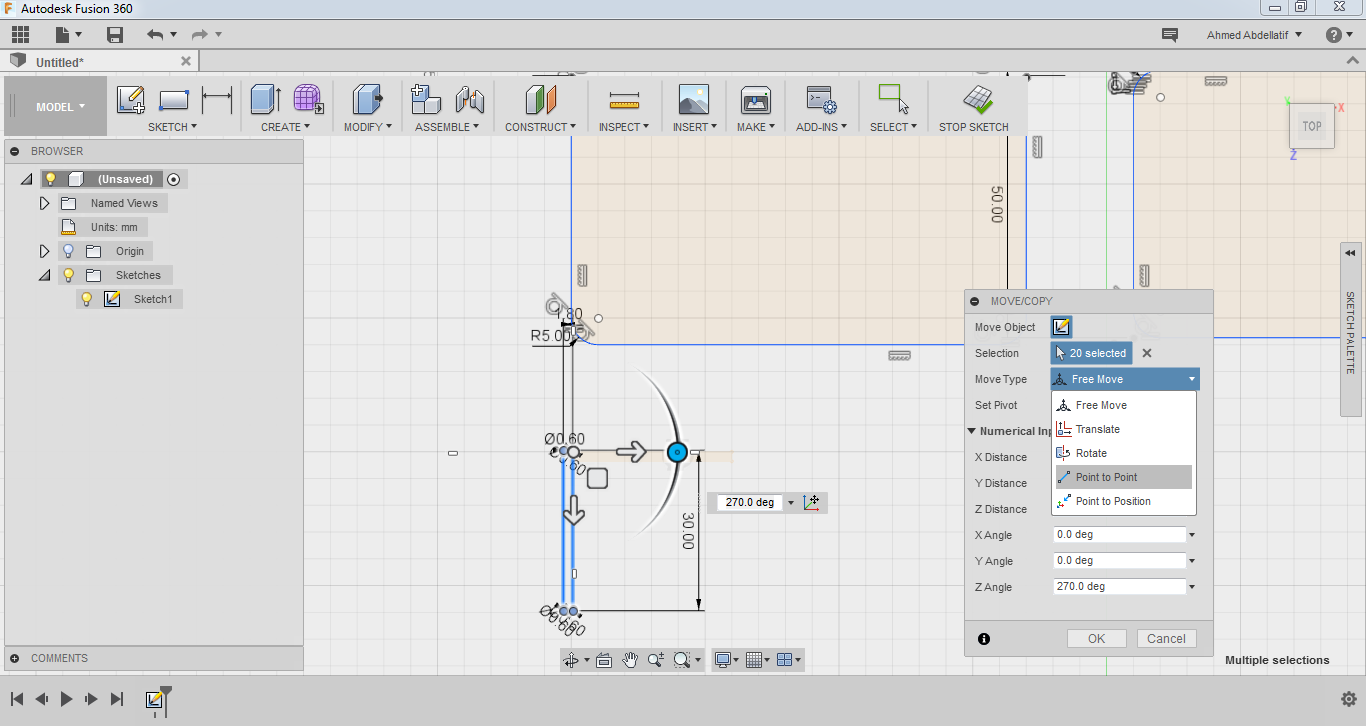
Task: Click the Measure icon in INSPECT
Action: pyautogui.click(x=624, y=100)
